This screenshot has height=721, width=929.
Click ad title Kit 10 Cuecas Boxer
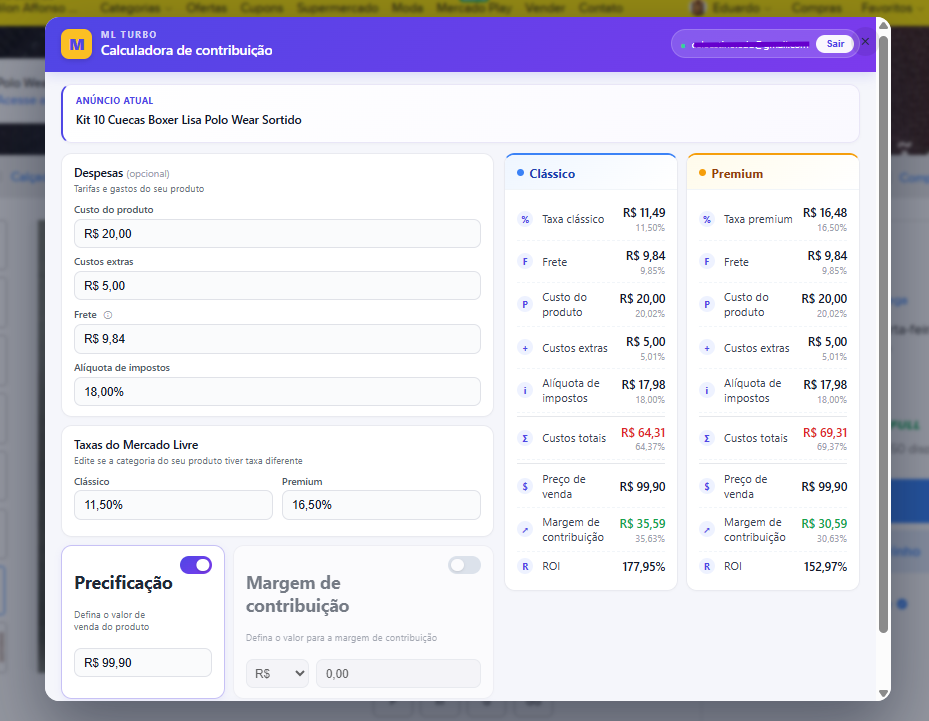pos(188,120)
